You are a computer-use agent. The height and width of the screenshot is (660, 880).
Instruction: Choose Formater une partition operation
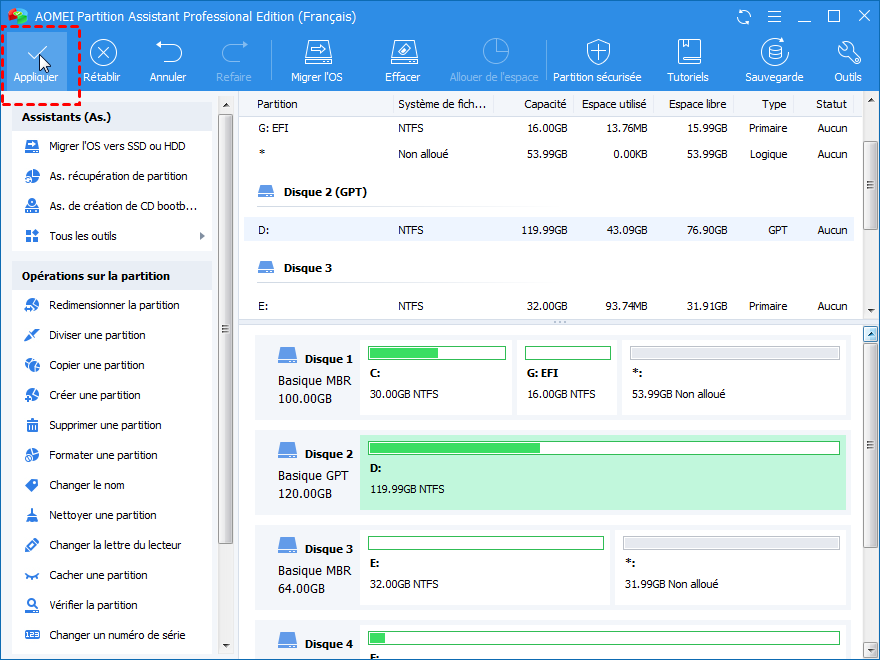point(103,455)
